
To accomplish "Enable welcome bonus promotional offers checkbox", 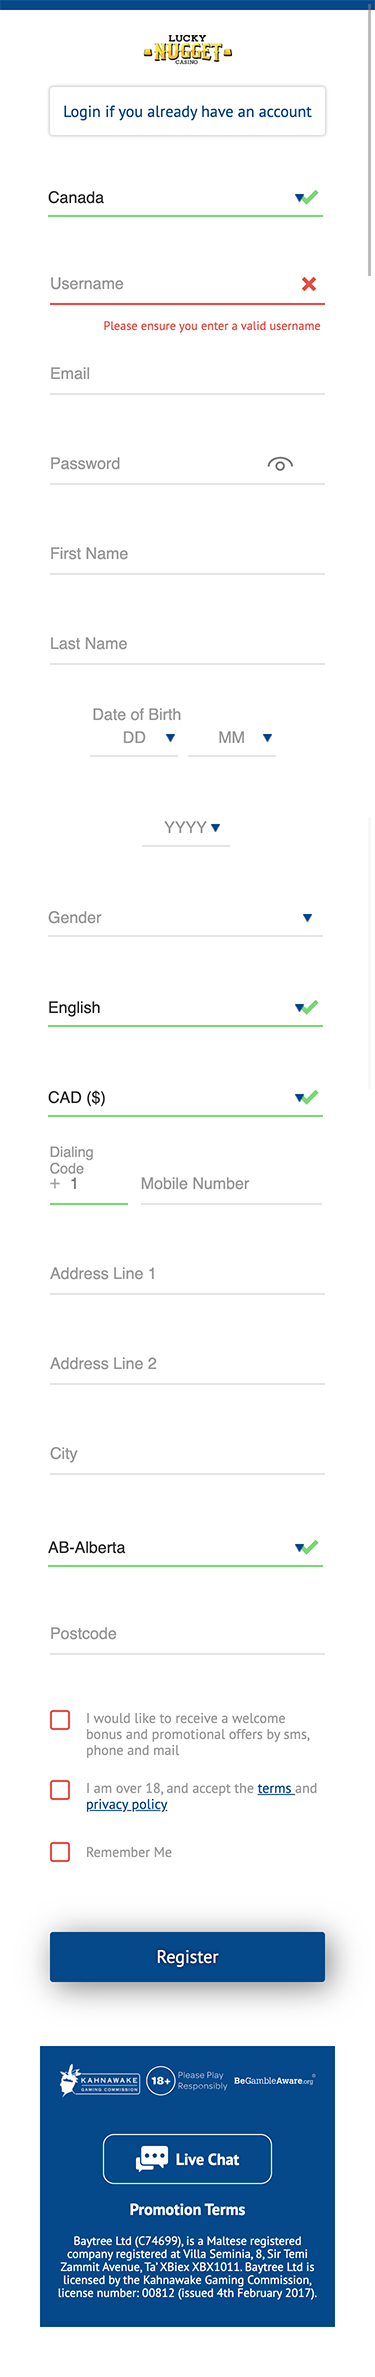I will tap(60, 1720).
